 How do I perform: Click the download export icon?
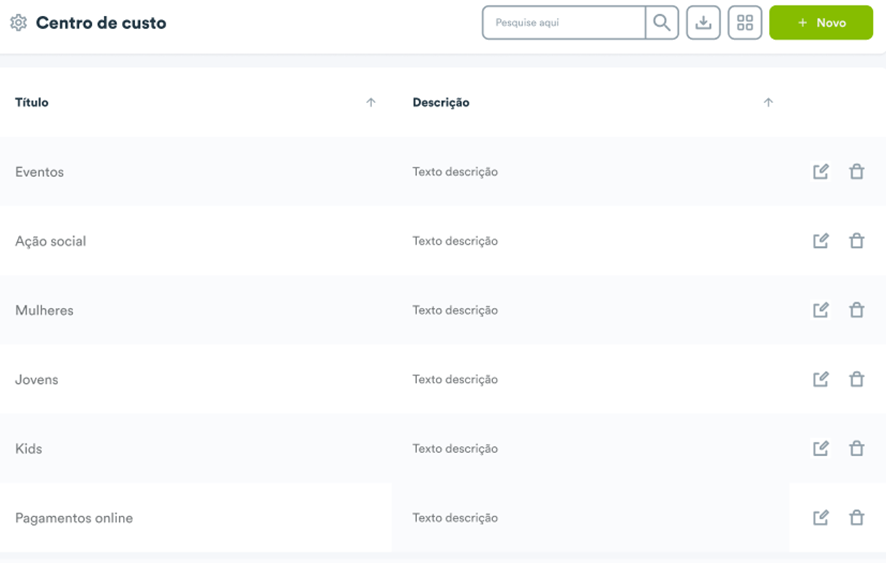click(703, 23)
